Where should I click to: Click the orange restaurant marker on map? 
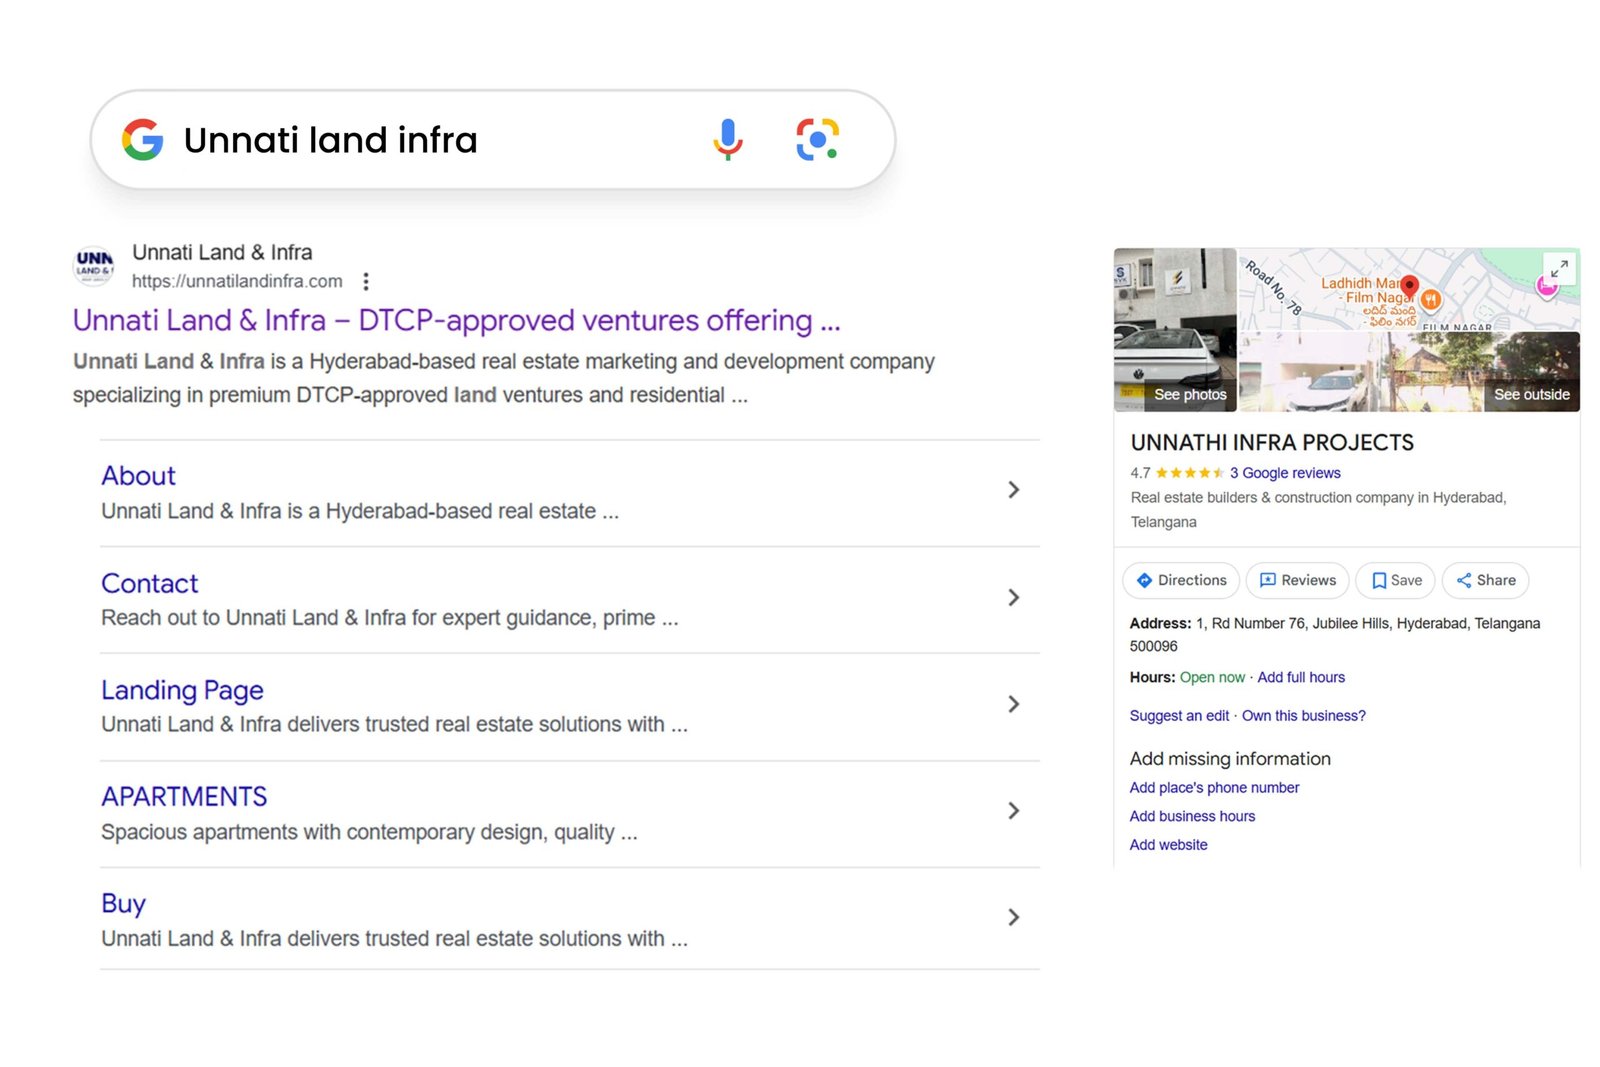[x=1431, y=299]
